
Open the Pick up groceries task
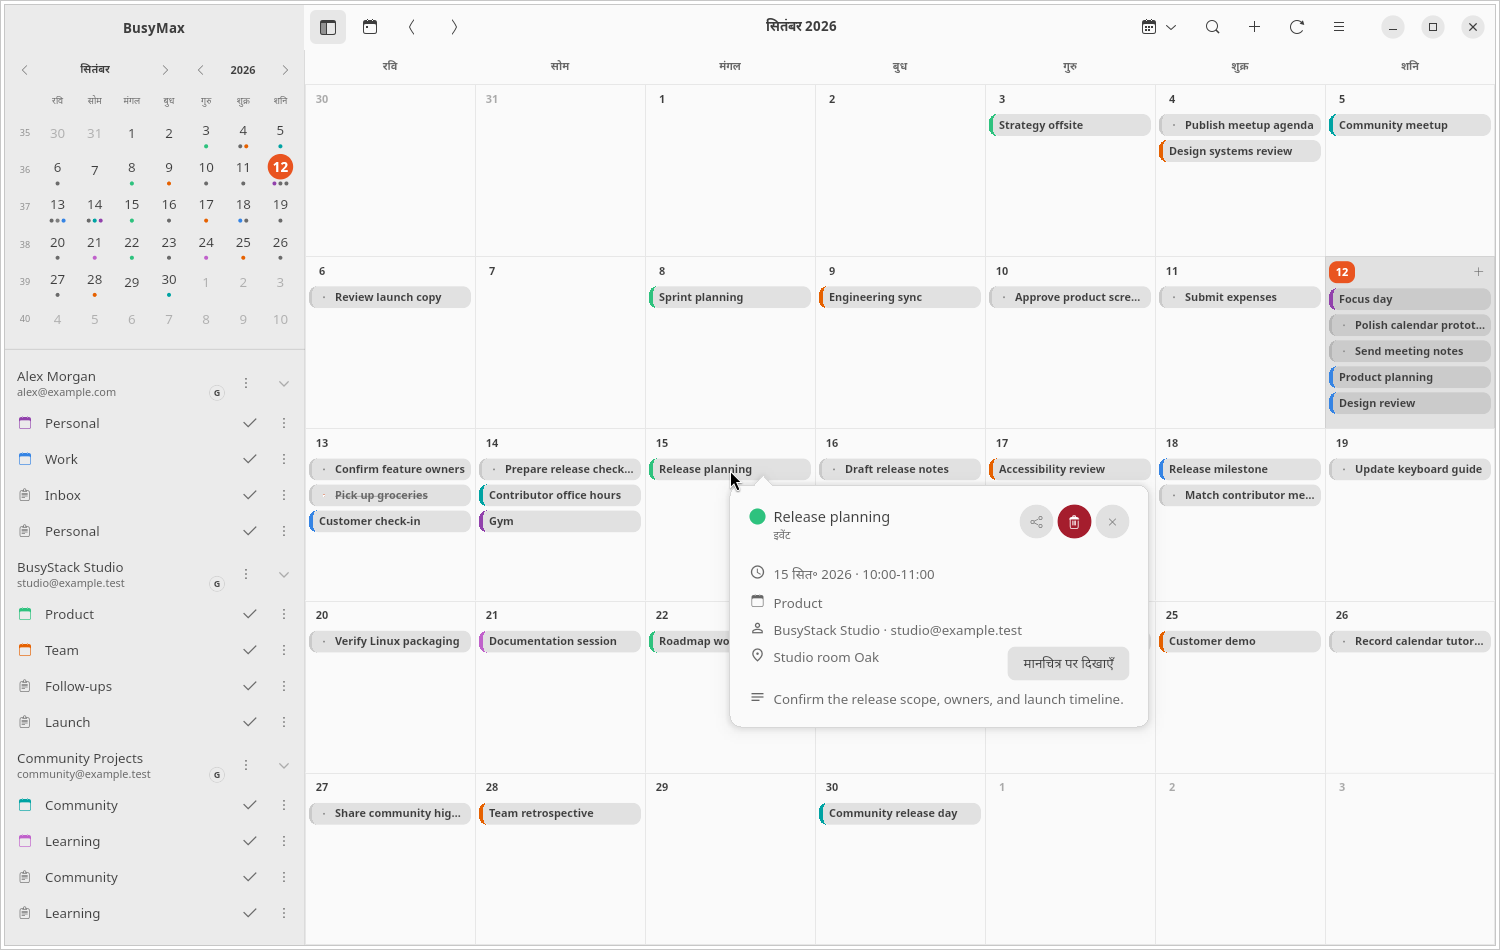(390, 495)
